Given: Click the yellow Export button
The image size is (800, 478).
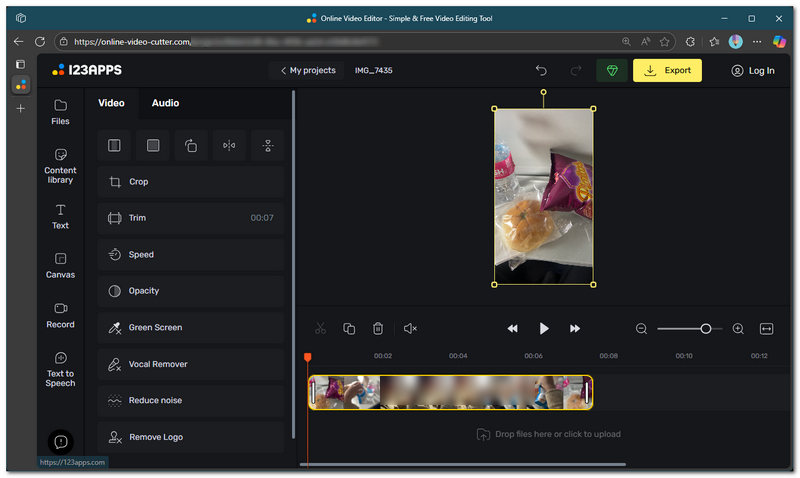Looking at the screenshot, I should 667,71.
